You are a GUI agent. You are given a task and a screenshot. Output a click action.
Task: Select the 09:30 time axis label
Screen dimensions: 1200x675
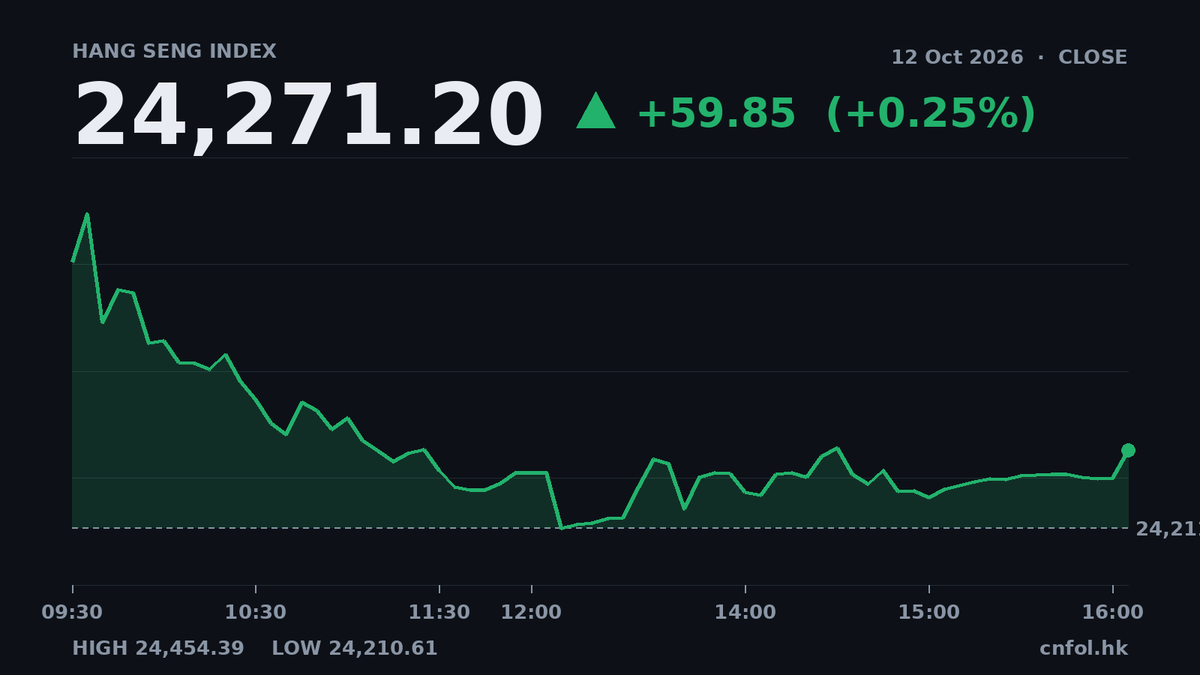point(72,612)
